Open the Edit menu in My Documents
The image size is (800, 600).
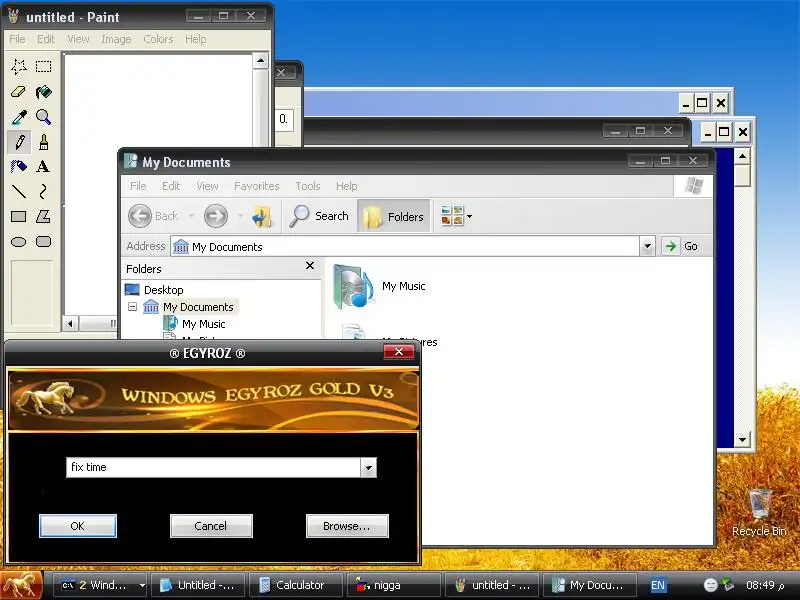click(171, 186)
